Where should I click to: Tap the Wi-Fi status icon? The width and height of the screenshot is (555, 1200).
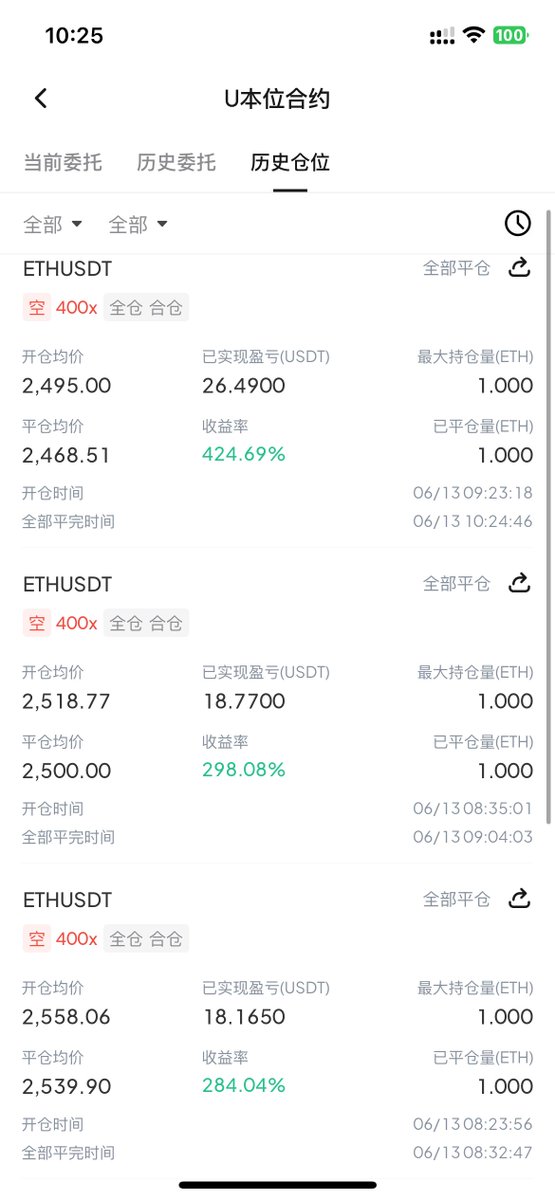[474, 36]
